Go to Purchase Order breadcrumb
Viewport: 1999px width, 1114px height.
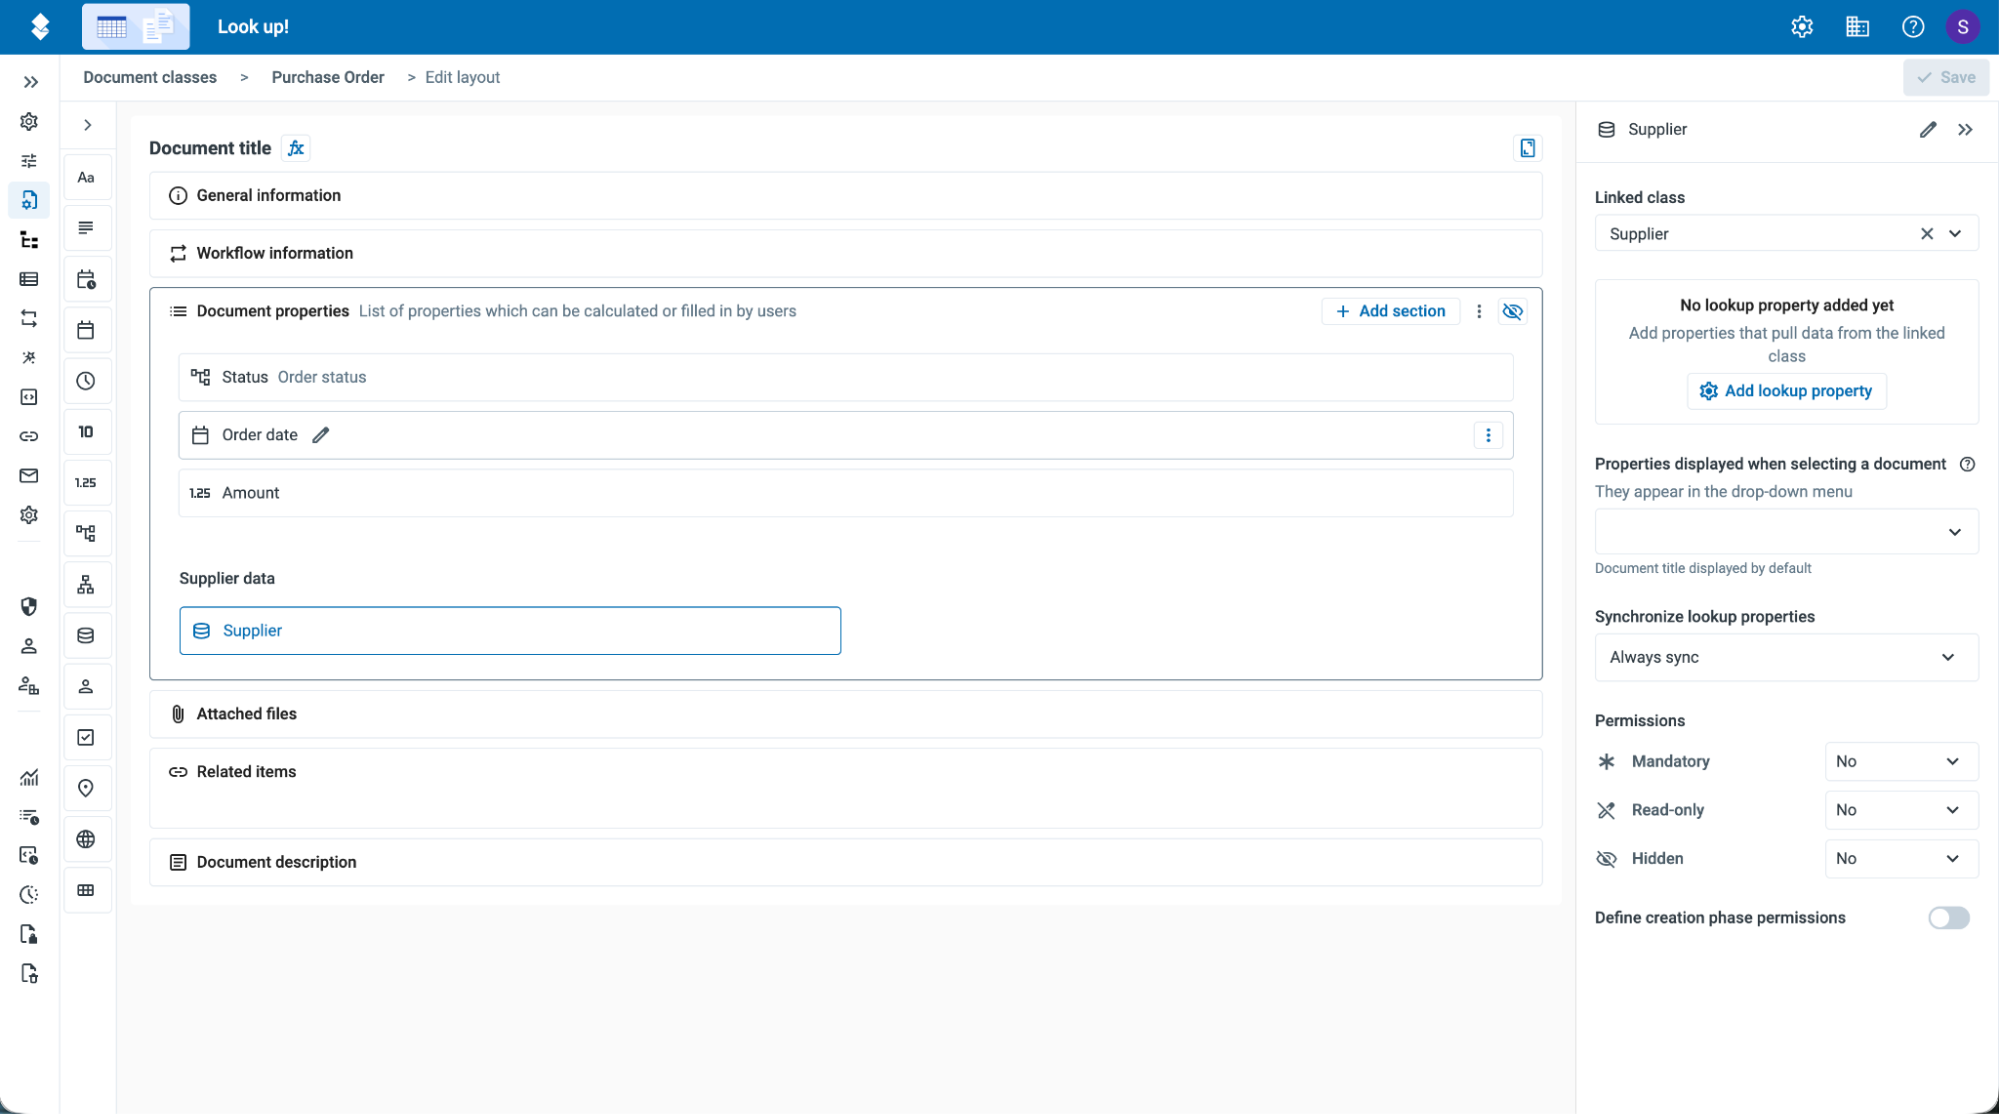point(328,77)
